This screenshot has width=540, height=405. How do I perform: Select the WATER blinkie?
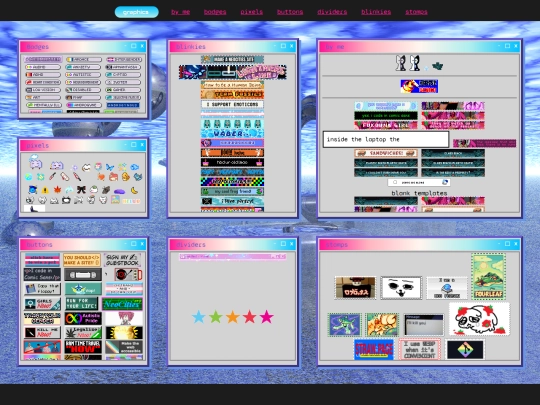tap(232, 133)
